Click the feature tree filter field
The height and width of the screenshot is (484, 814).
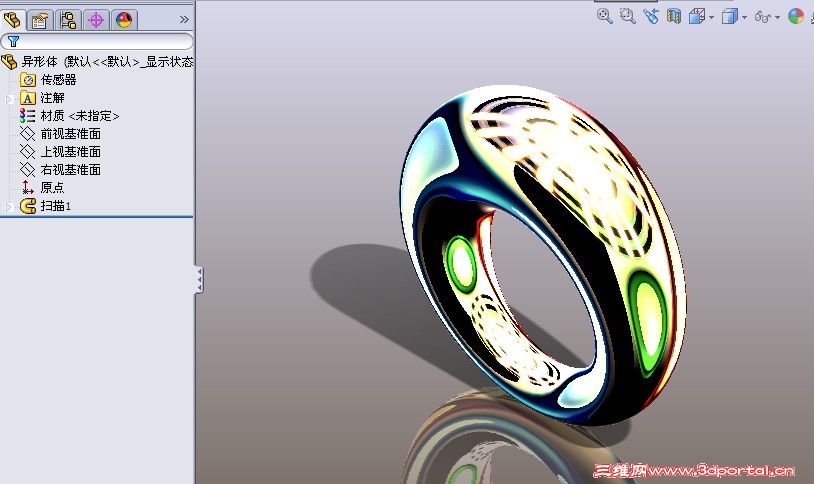coord(97,41)
